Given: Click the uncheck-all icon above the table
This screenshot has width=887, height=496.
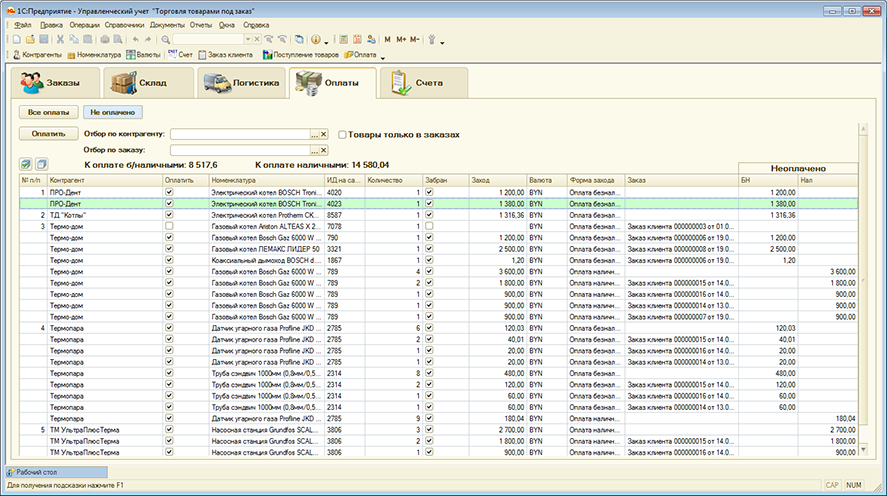Looking at the screenshot, I should tap(42, 164).
